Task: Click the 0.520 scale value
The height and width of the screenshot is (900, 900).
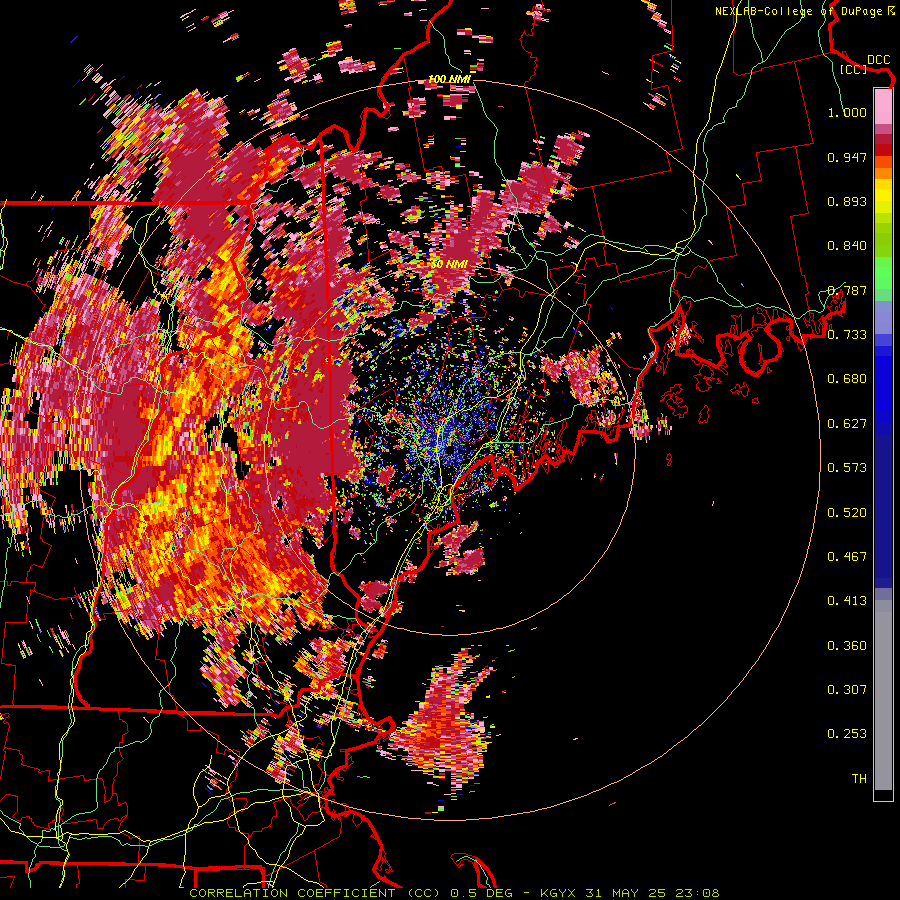Action: coord(847,513)
